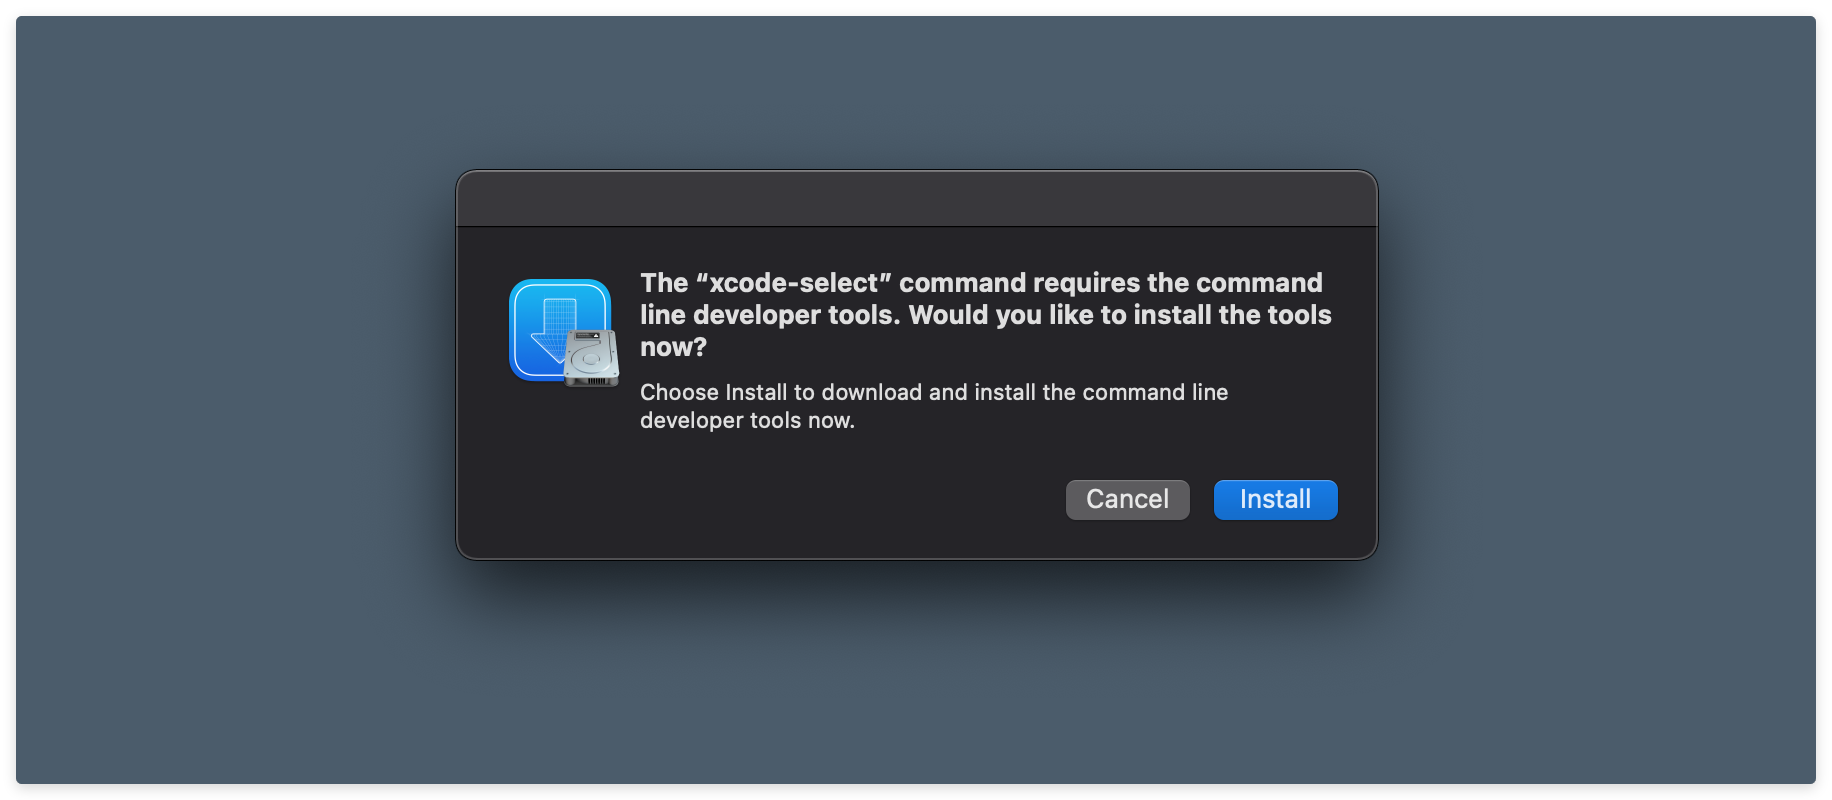Click the Choose Install description text
Screen dimensions: 1832x800
933,405
